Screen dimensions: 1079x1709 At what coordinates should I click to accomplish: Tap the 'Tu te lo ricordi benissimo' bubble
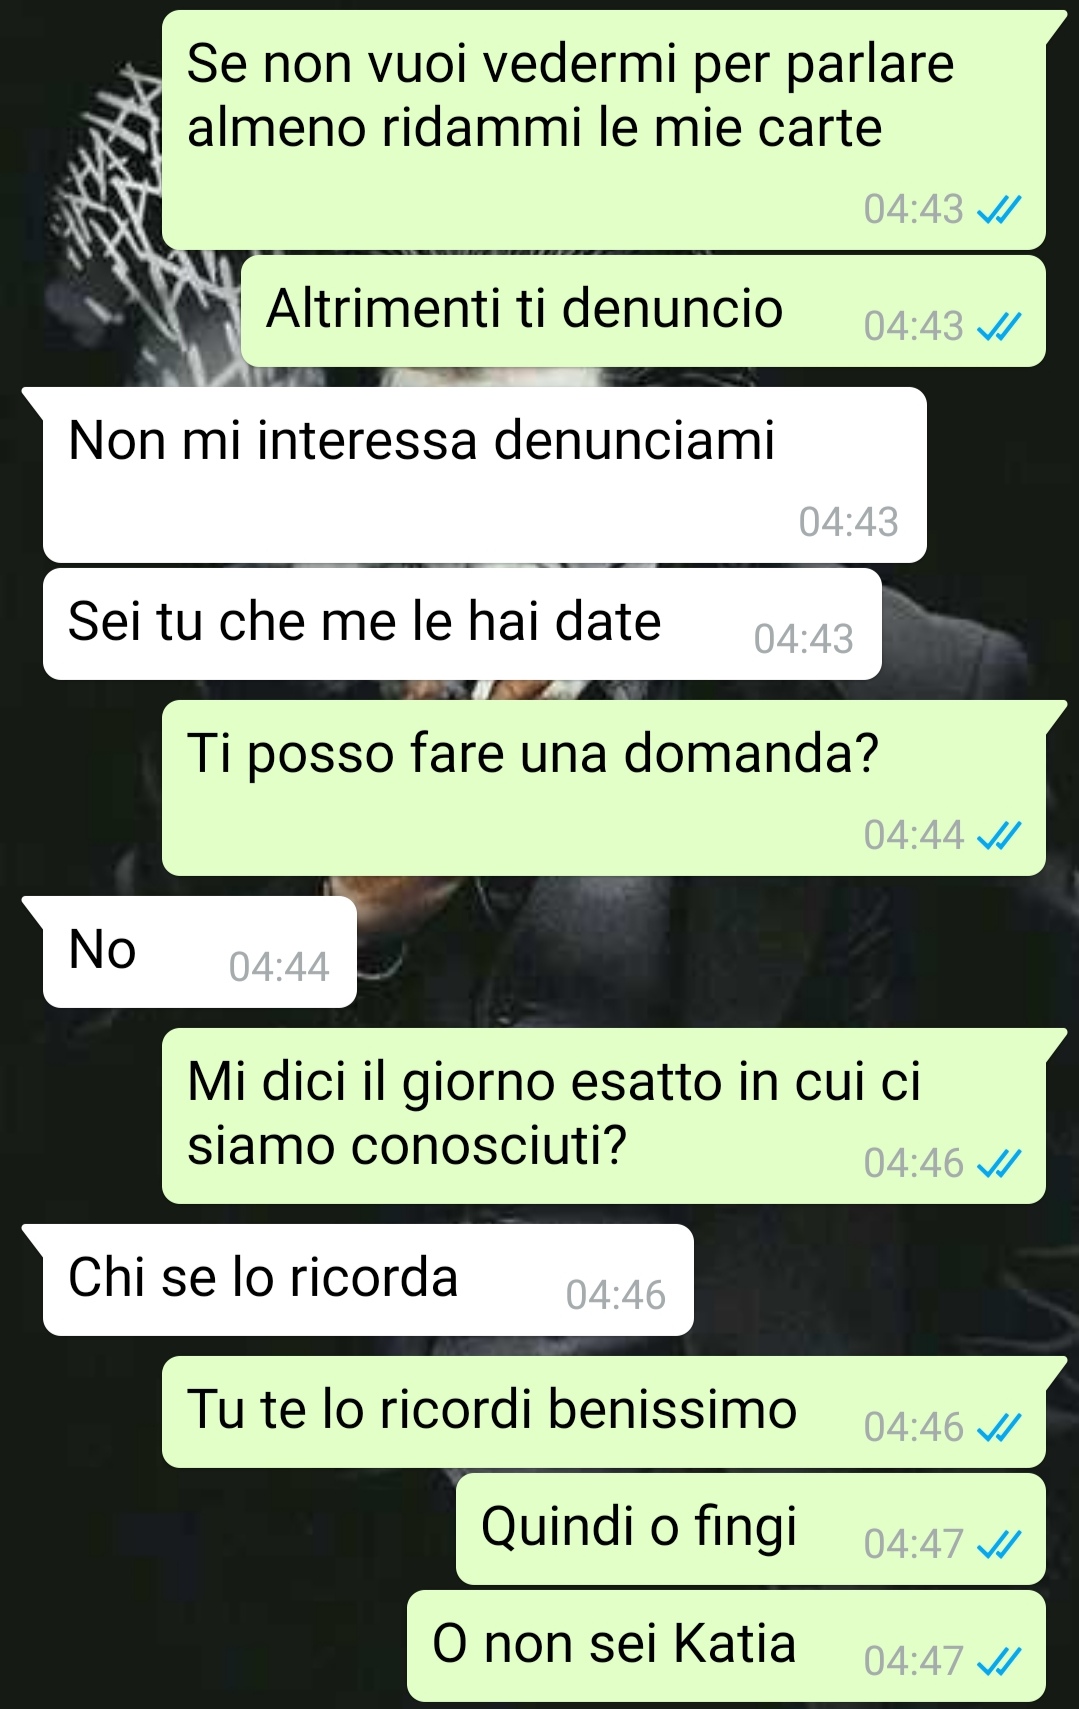[604, 1412]
